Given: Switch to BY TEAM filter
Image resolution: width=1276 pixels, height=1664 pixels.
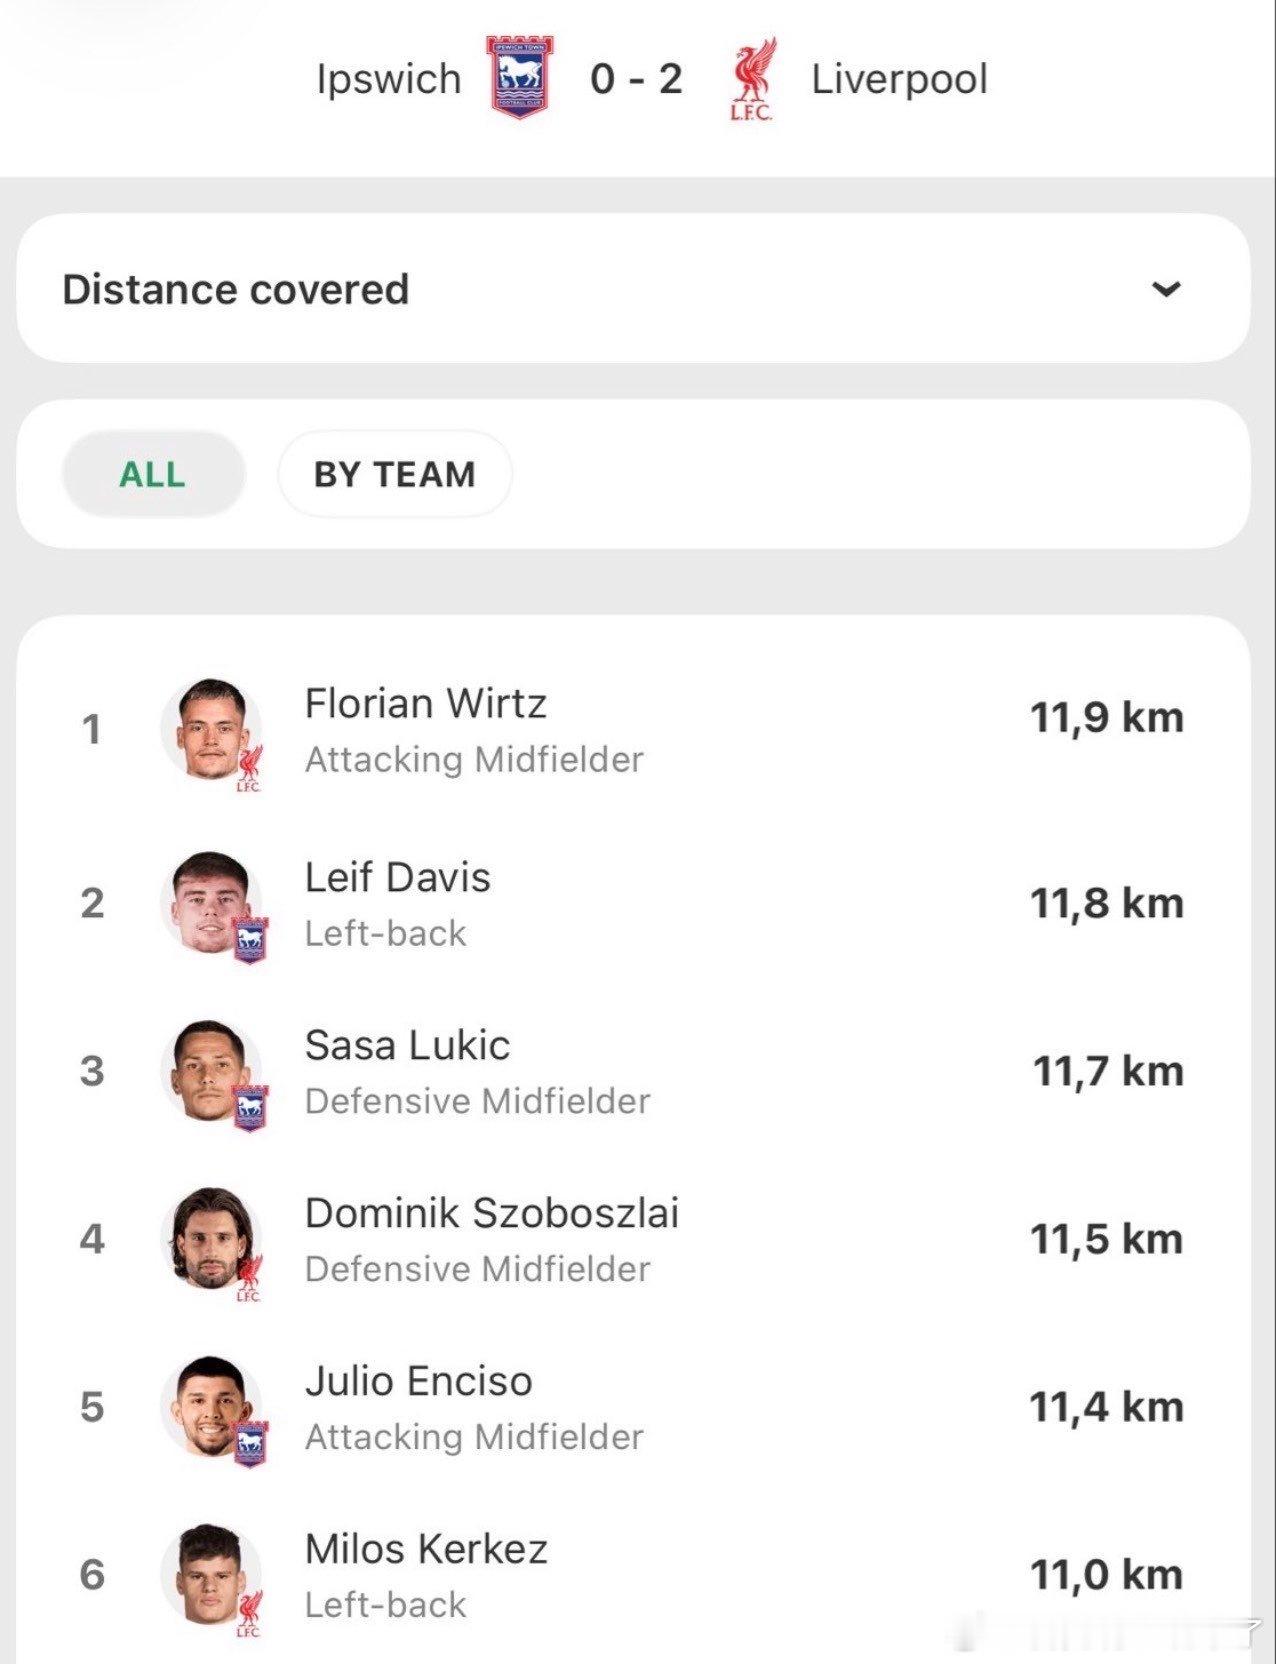Looking at the screenshot, I should (x=395, y=474).
